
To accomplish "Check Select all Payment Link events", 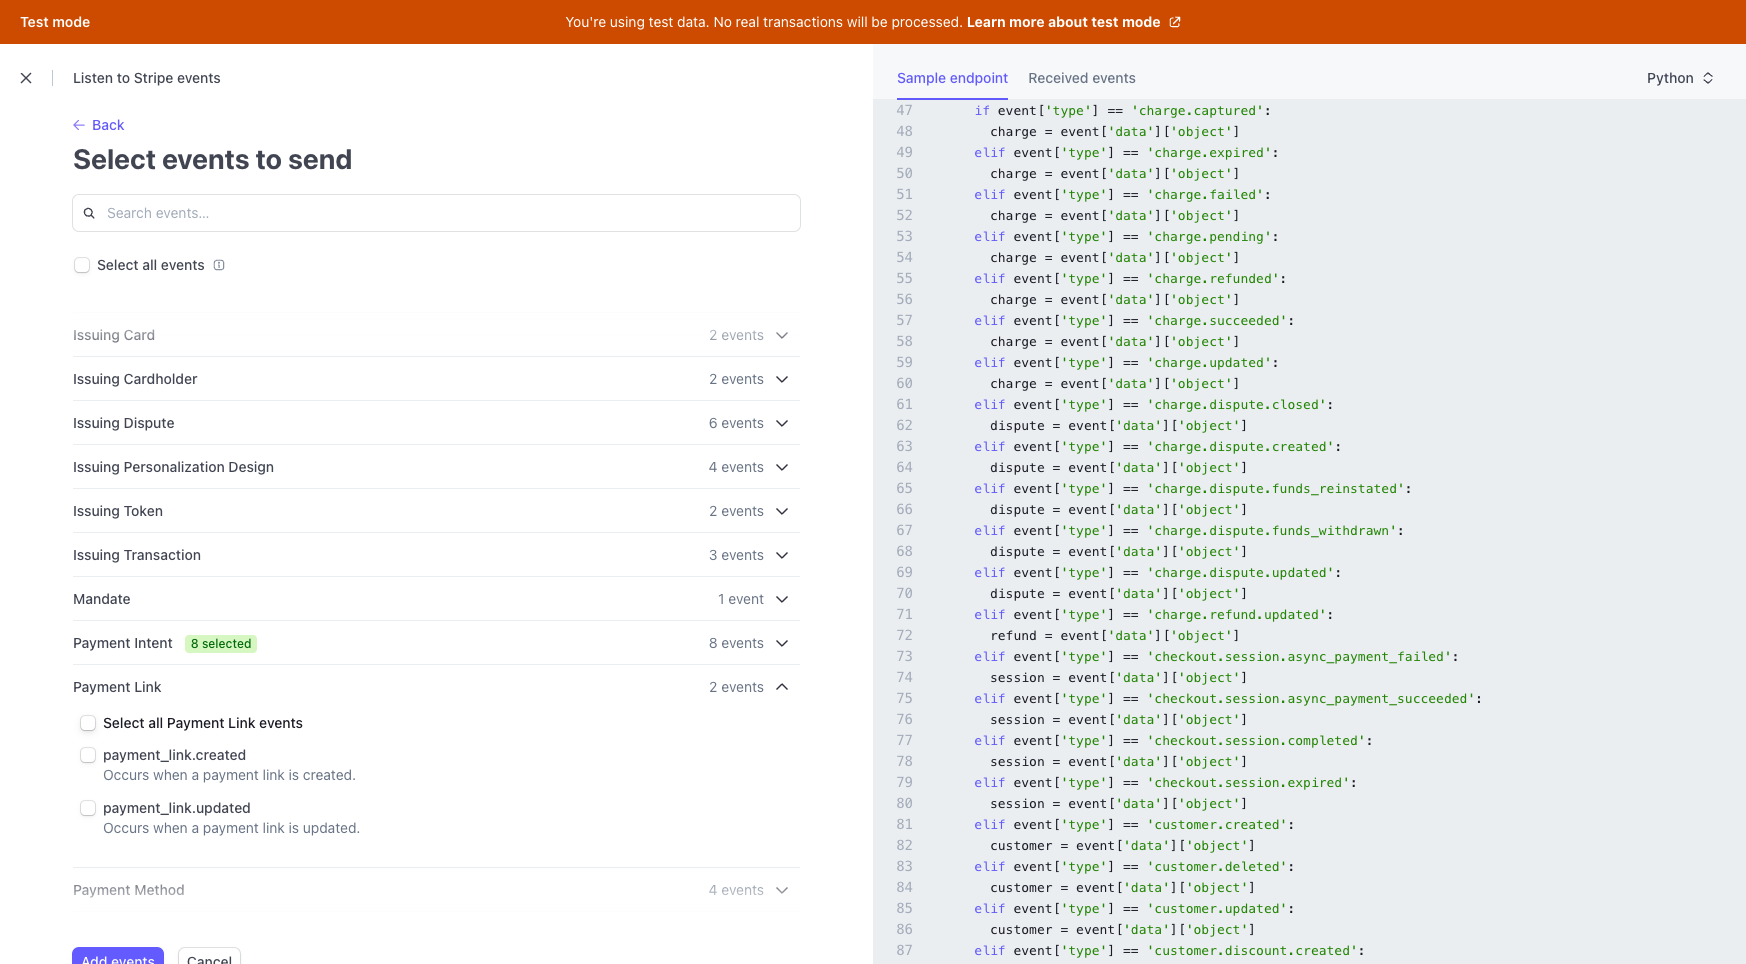I will point(88,723).
